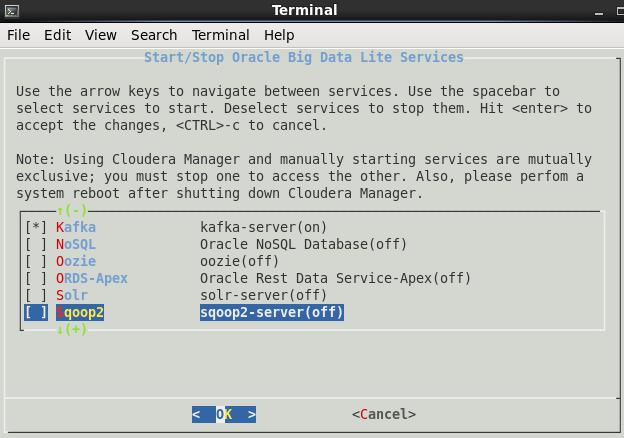Select the Oracle Rest Data Service-Apex(off) entry
This screenshot has height=438, width=624.
(x=335, y=278)
